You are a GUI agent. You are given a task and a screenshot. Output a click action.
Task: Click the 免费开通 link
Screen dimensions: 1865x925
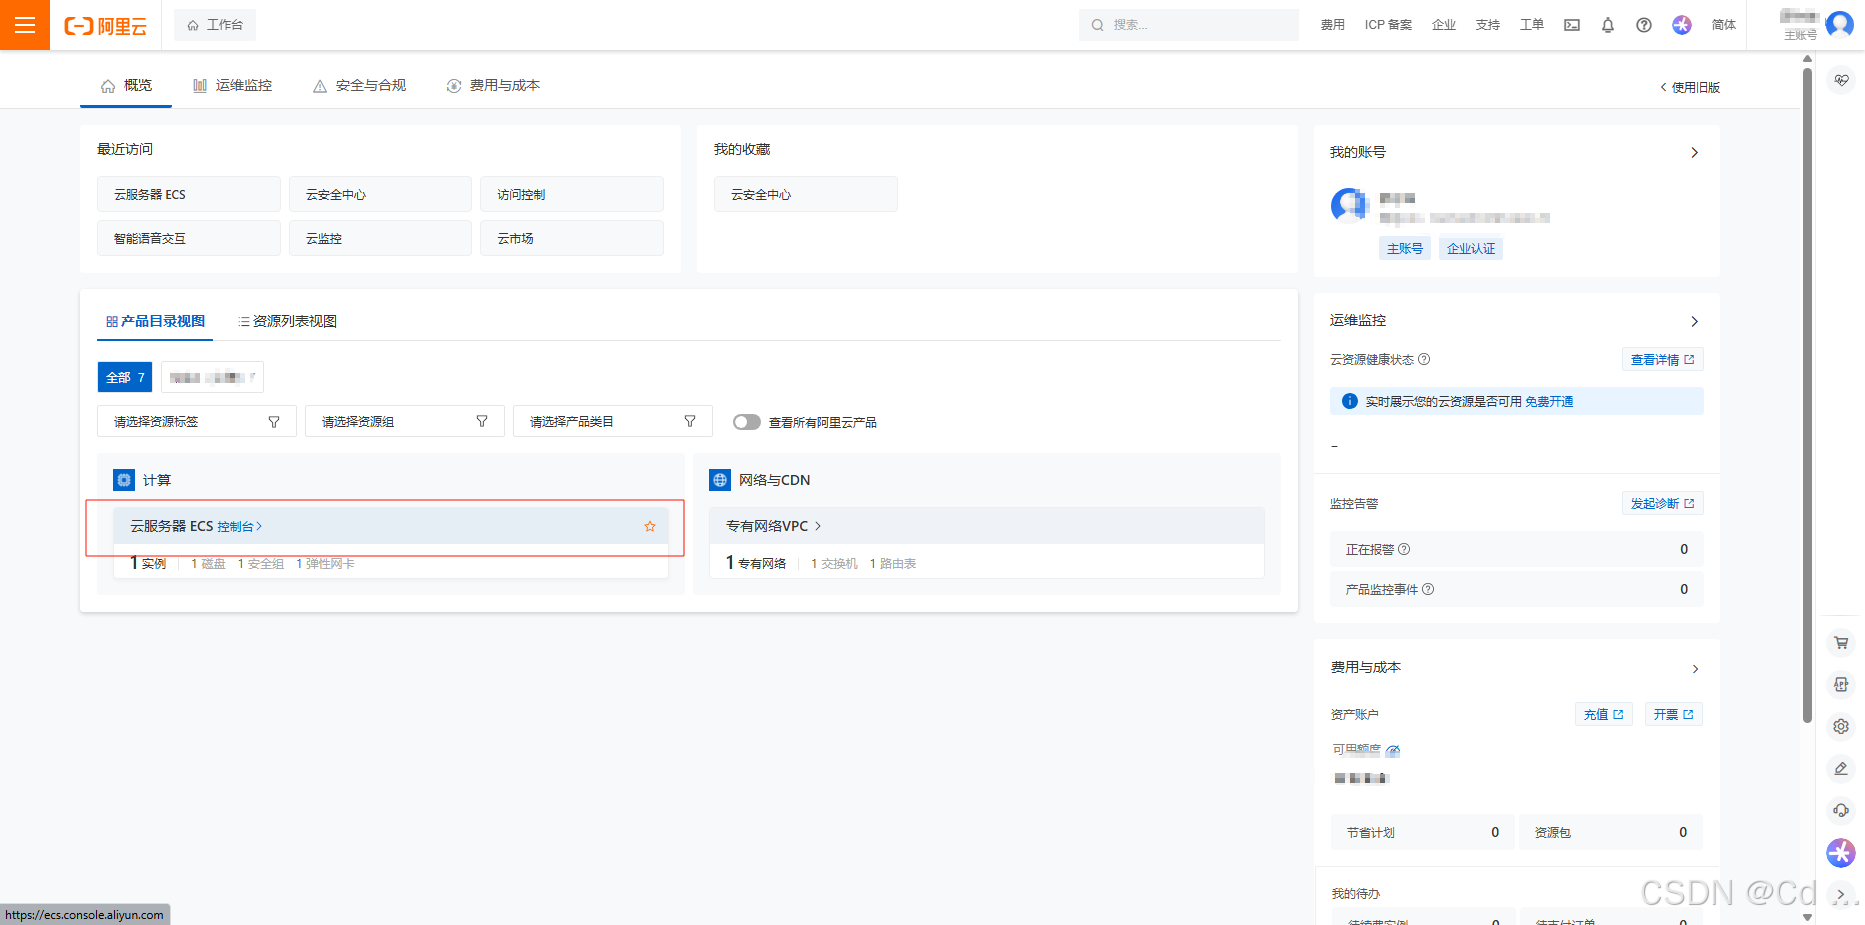pos(1549,402)
